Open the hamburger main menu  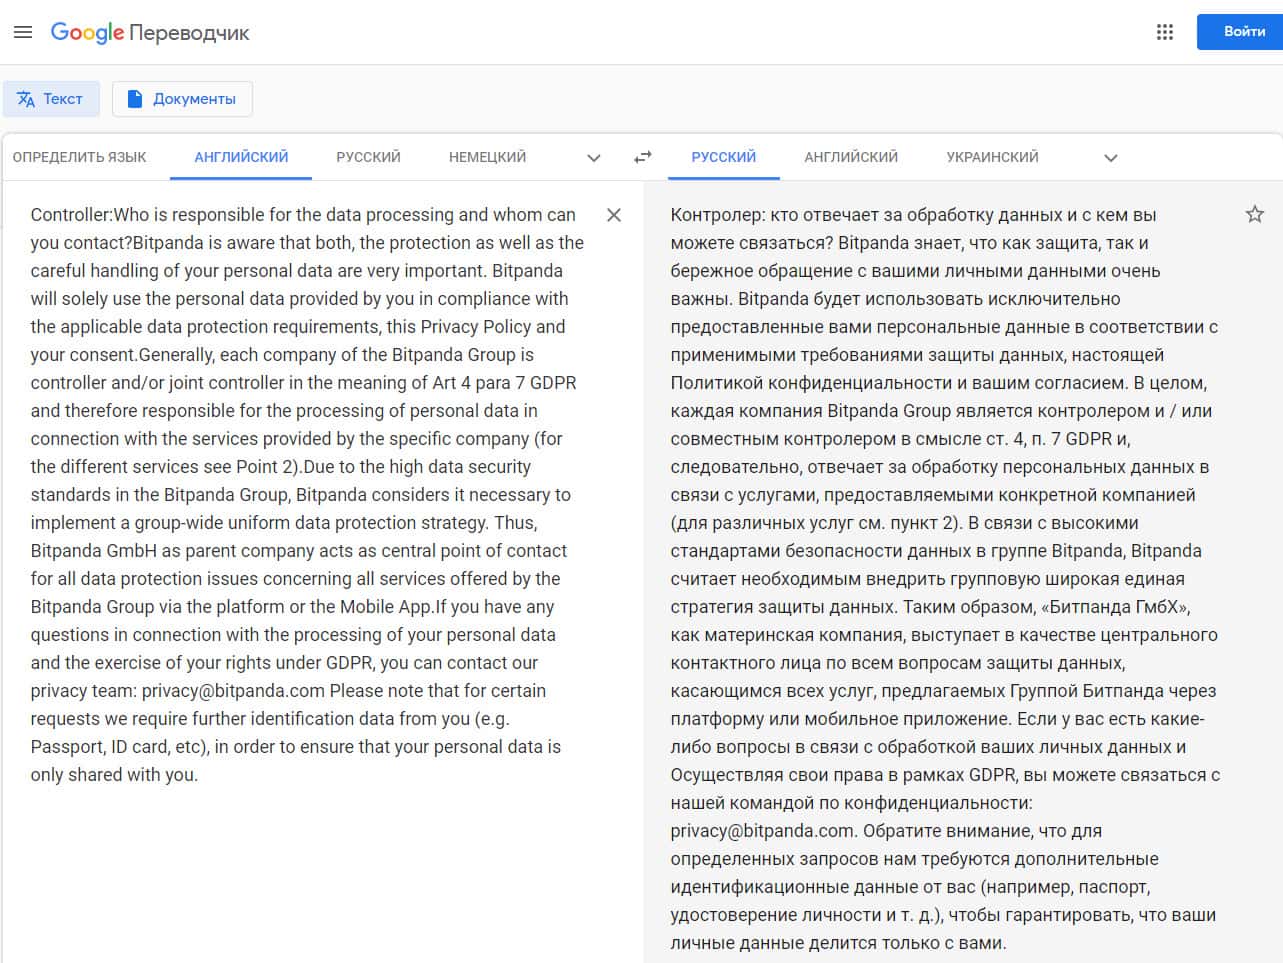(23, 32)
